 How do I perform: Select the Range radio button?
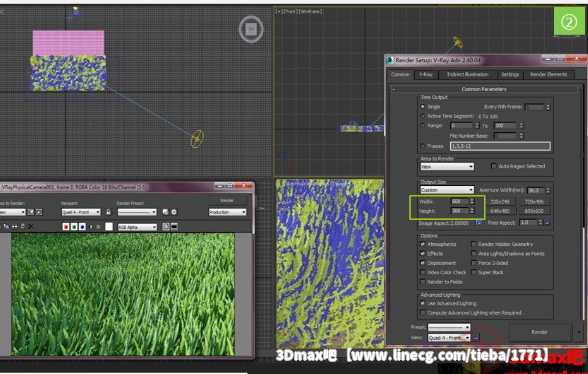[x=423, y=126]
